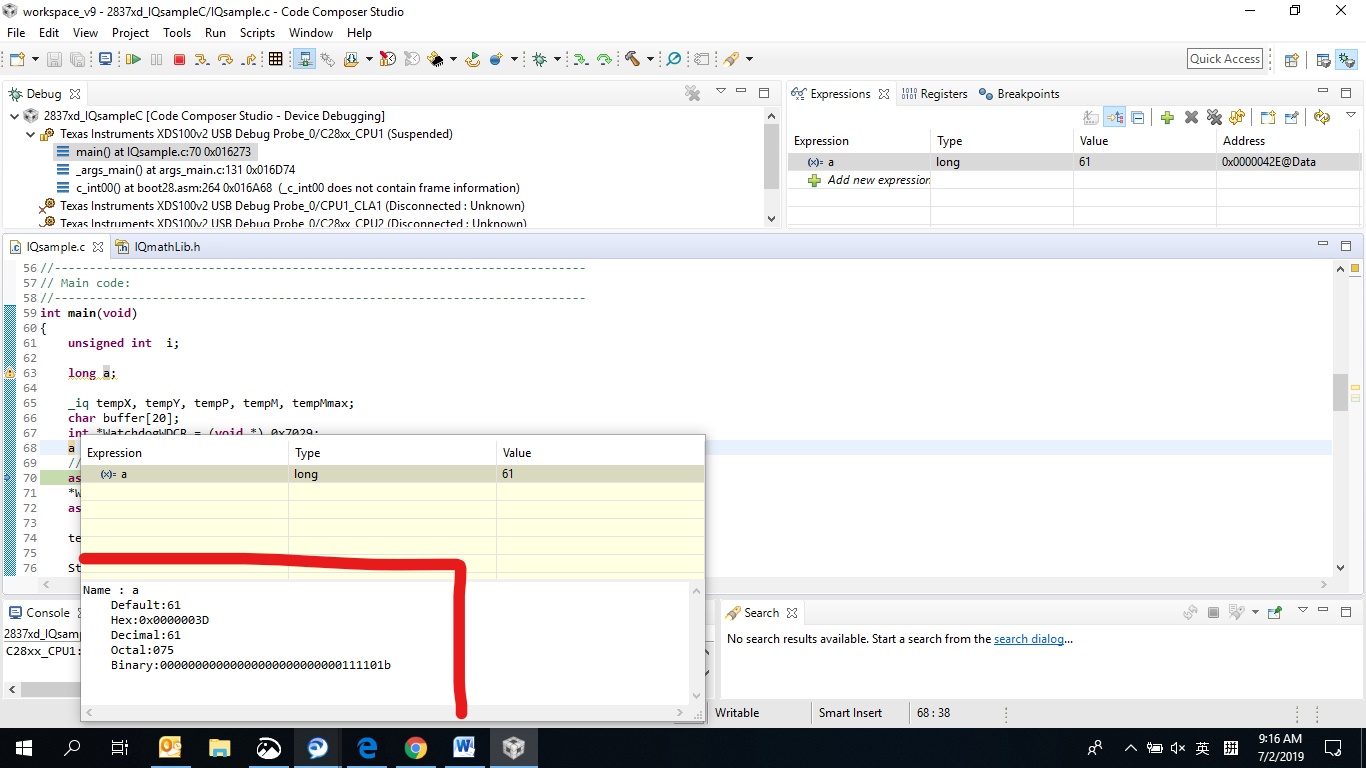This screenshot has width=1366, height=768.
Task: Click the Collapse All icon in Expressions
Action: 1138,117
